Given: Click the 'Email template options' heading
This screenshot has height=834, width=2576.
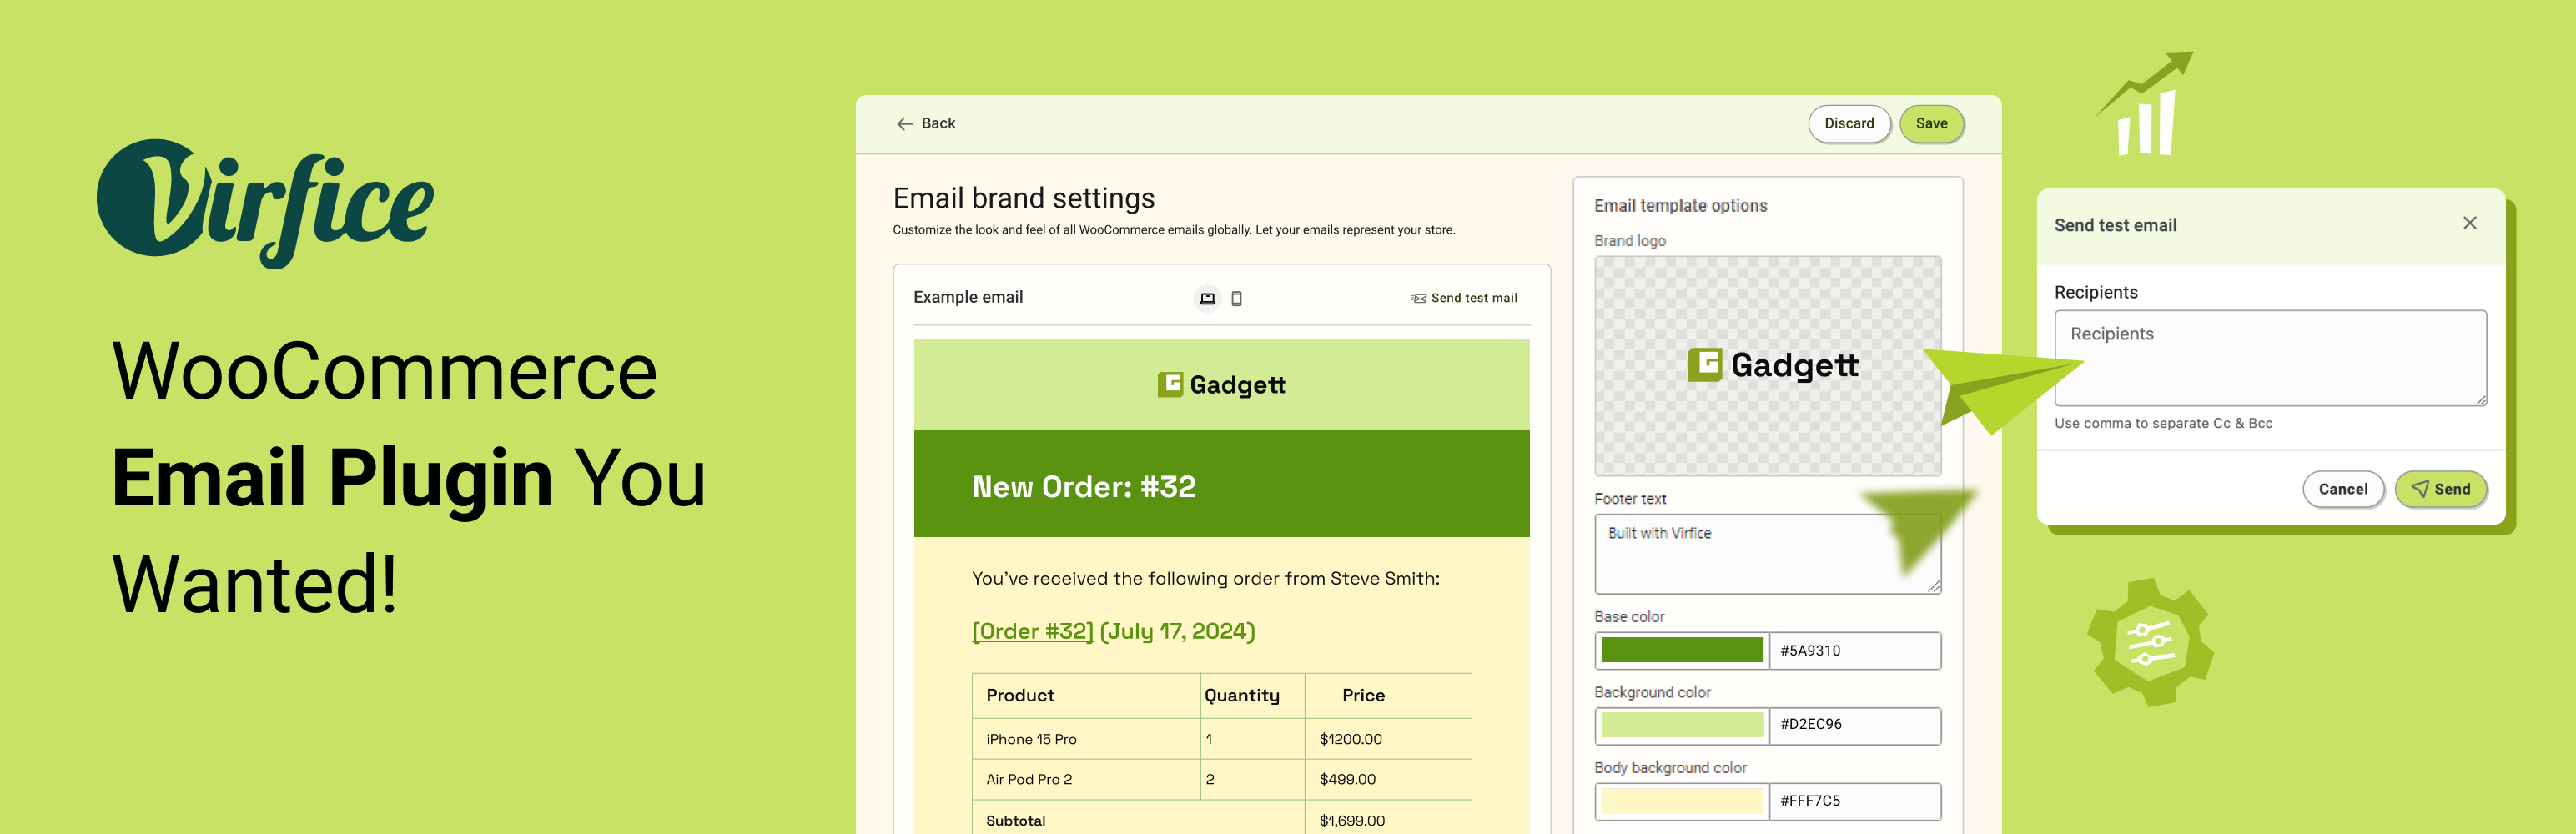Looking at the screenshot, I should point(1680,206).
